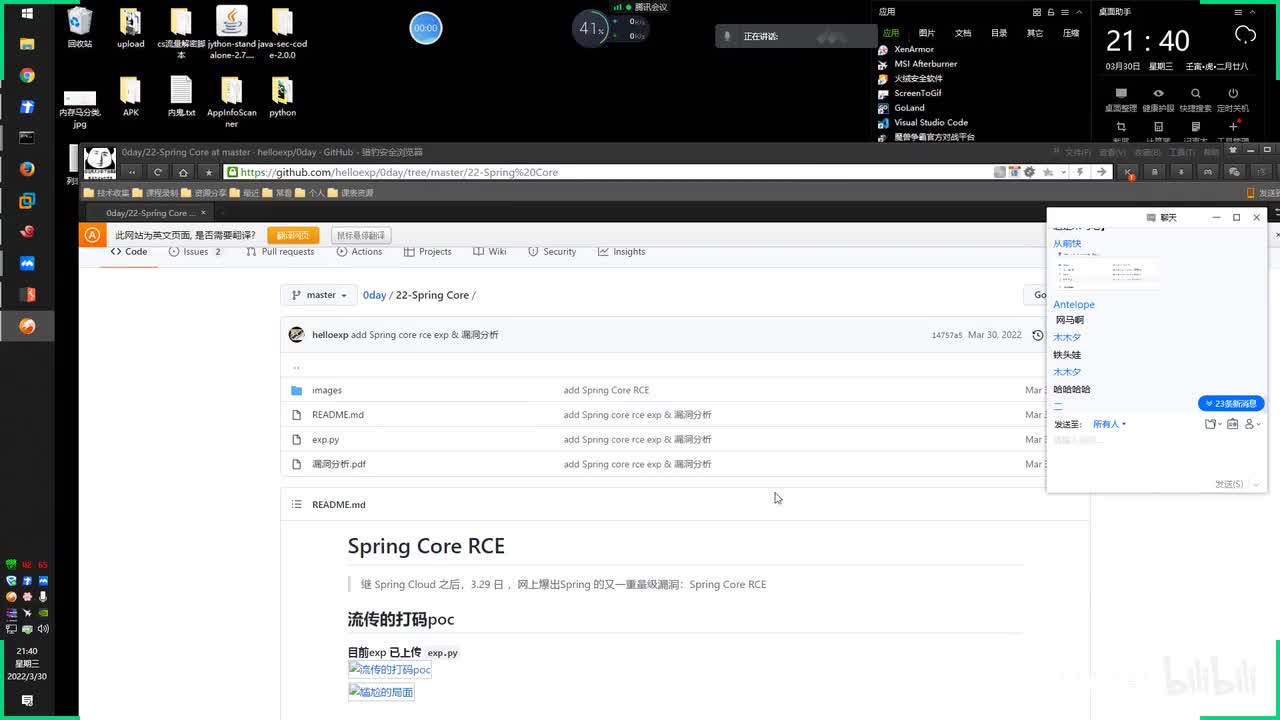Image resolution: width=1280 pixels, height=720 pixels.
Task: Open the master branch dropdown
Action: click(x=318, y=295)
